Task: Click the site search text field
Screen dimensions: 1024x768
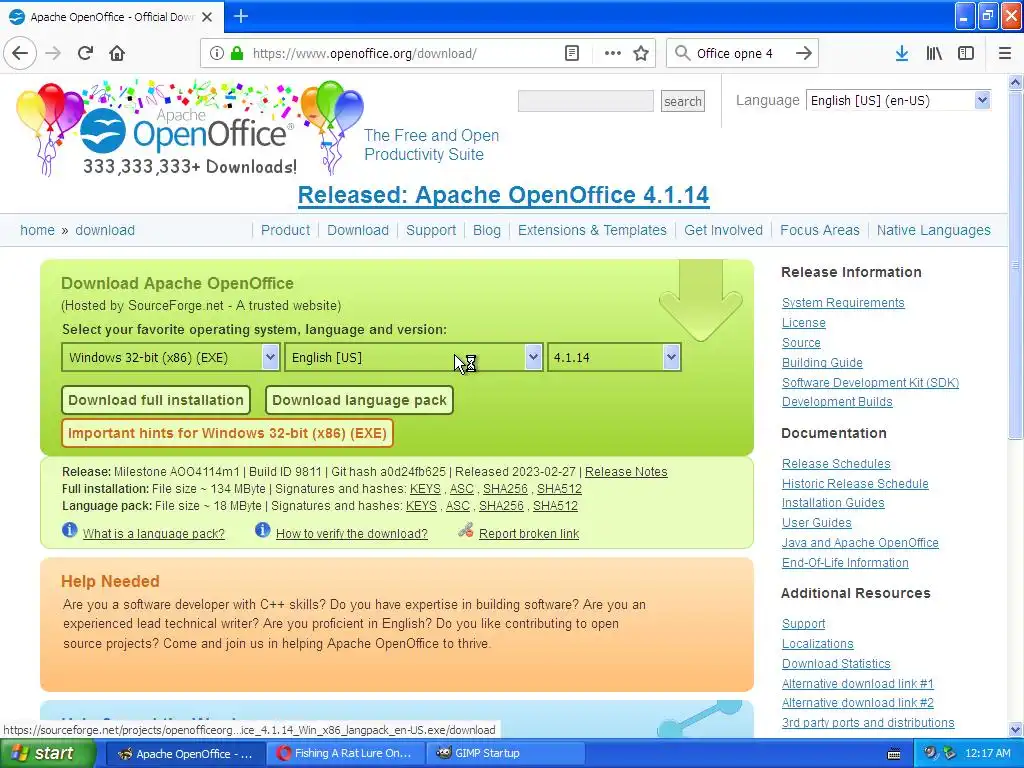Action: coord(586,101)
